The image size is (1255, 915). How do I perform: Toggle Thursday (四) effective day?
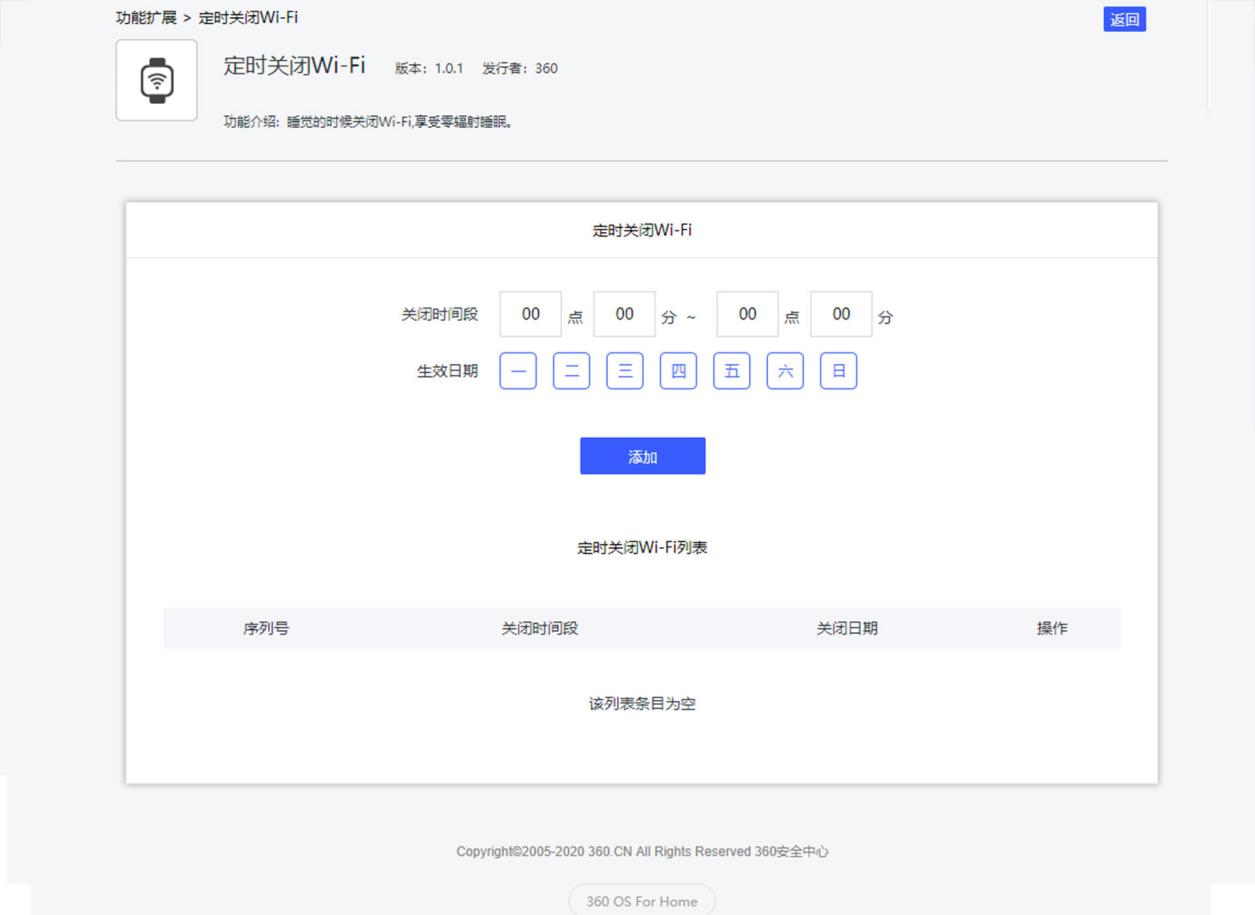[x=677, y=370]
